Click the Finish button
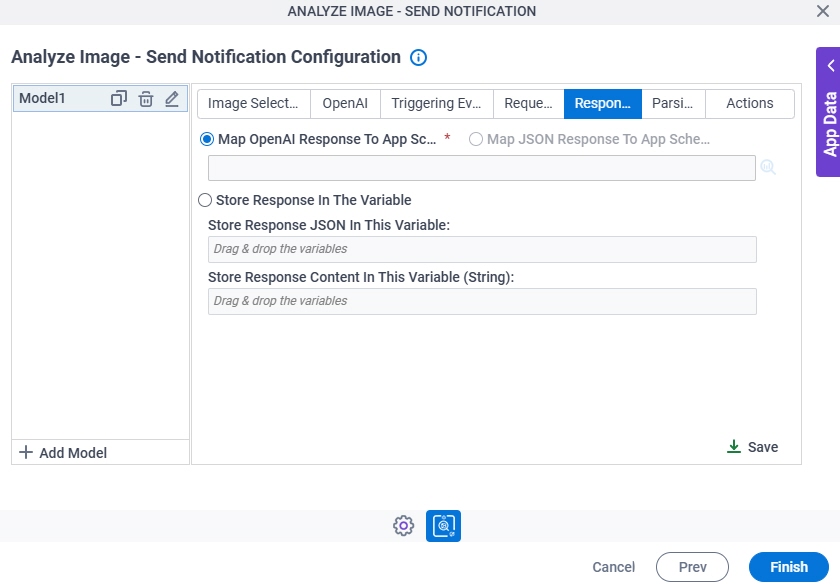 click(x=789, y=567)
